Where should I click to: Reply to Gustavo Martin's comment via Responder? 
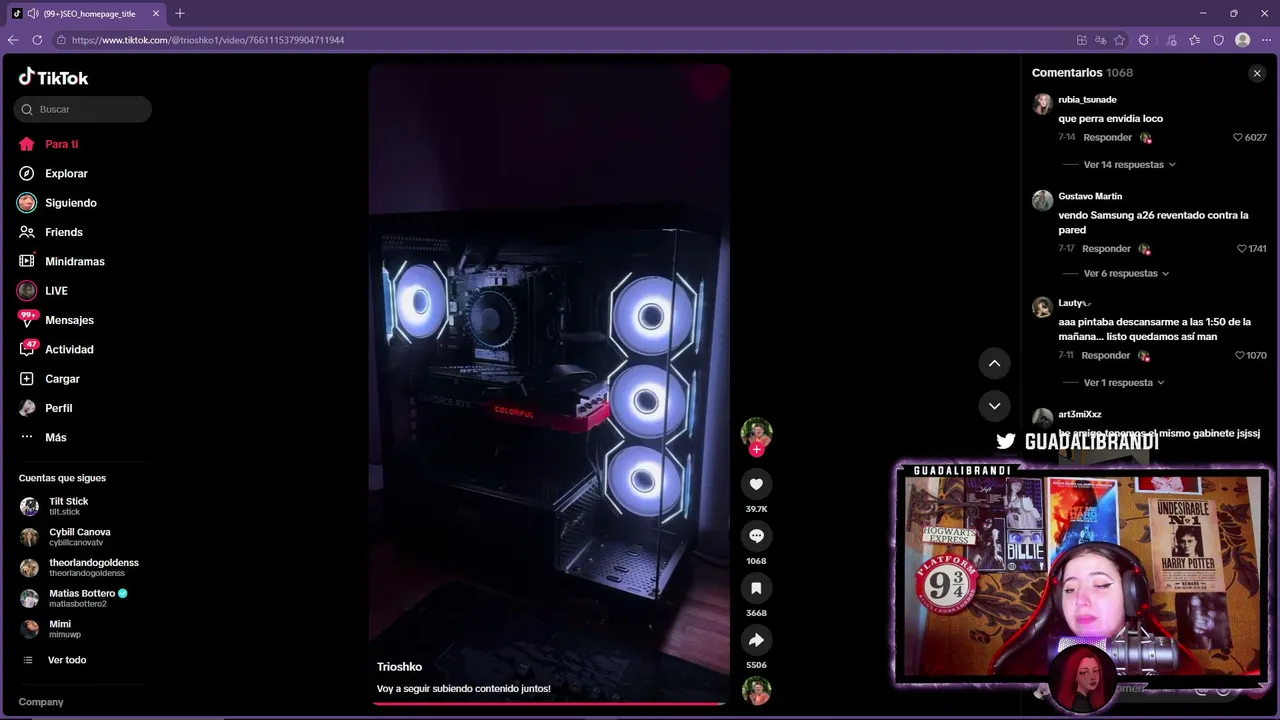[1106, 248]
